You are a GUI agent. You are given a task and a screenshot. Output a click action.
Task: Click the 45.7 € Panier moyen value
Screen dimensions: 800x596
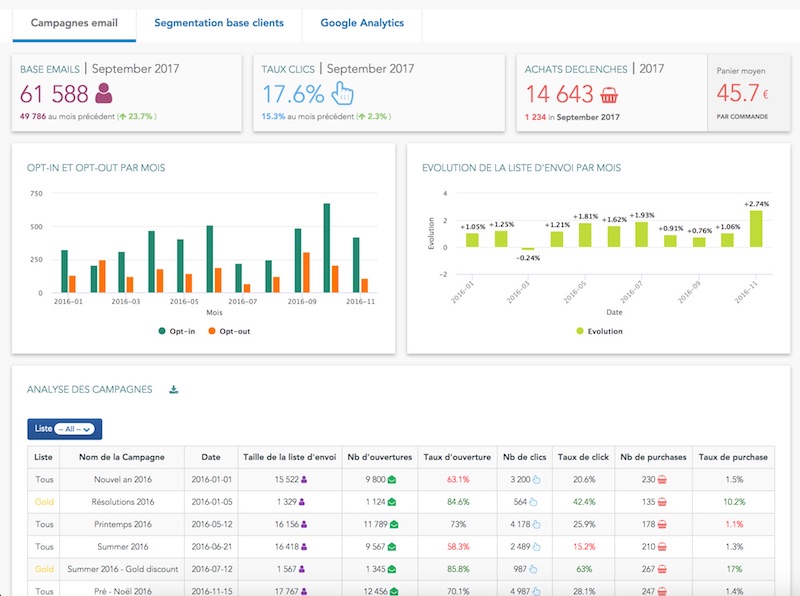[x=742, y=93]
